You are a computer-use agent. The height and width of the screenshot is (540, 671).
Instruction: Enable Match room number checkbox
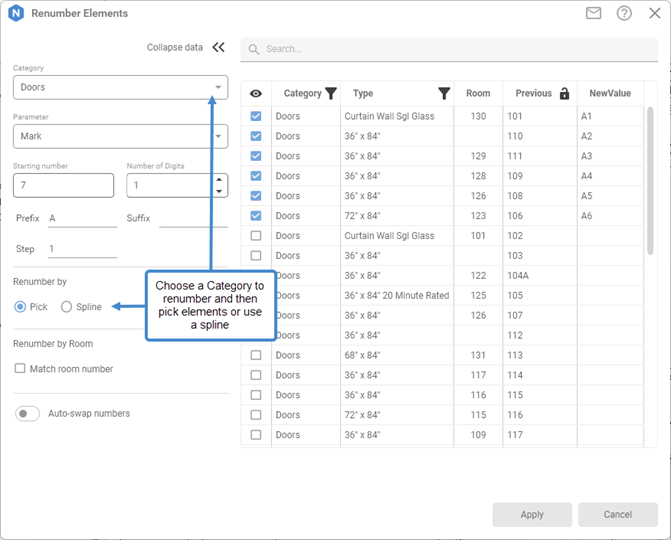click(20, 369)
